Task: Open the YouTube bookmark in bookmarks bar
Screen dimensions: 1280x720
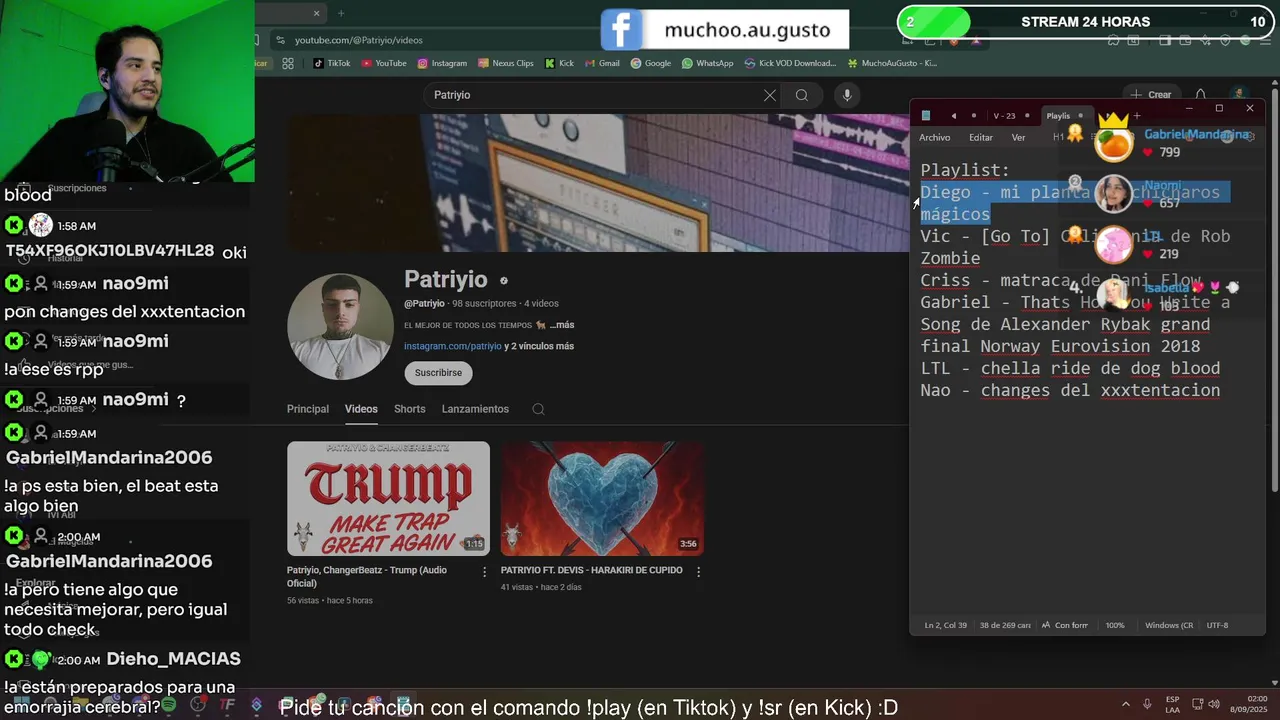Action: (x=384, y=63)
